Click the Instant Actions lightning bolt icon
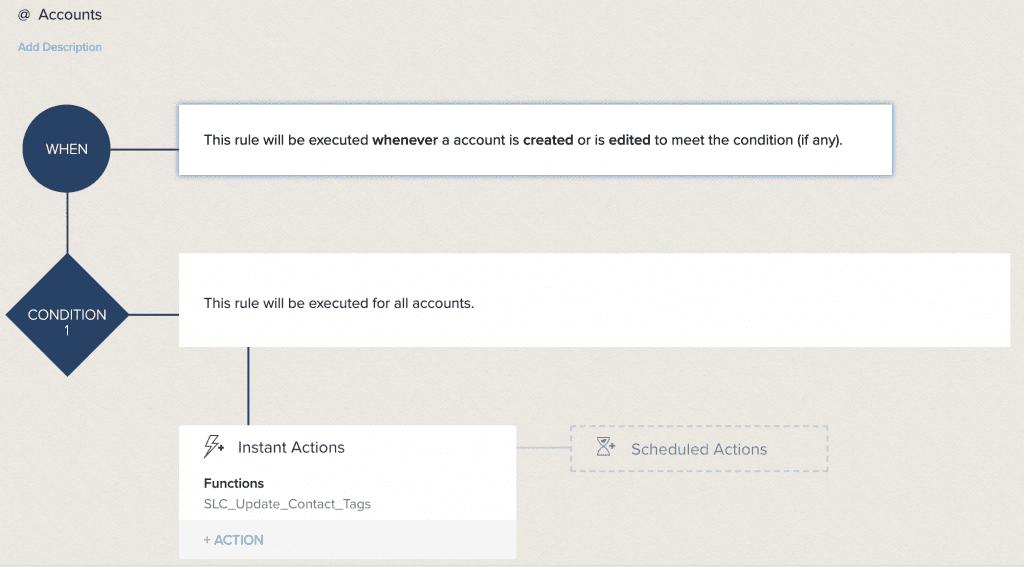Viewport: 1024px width, 567px height. point(214,447)
